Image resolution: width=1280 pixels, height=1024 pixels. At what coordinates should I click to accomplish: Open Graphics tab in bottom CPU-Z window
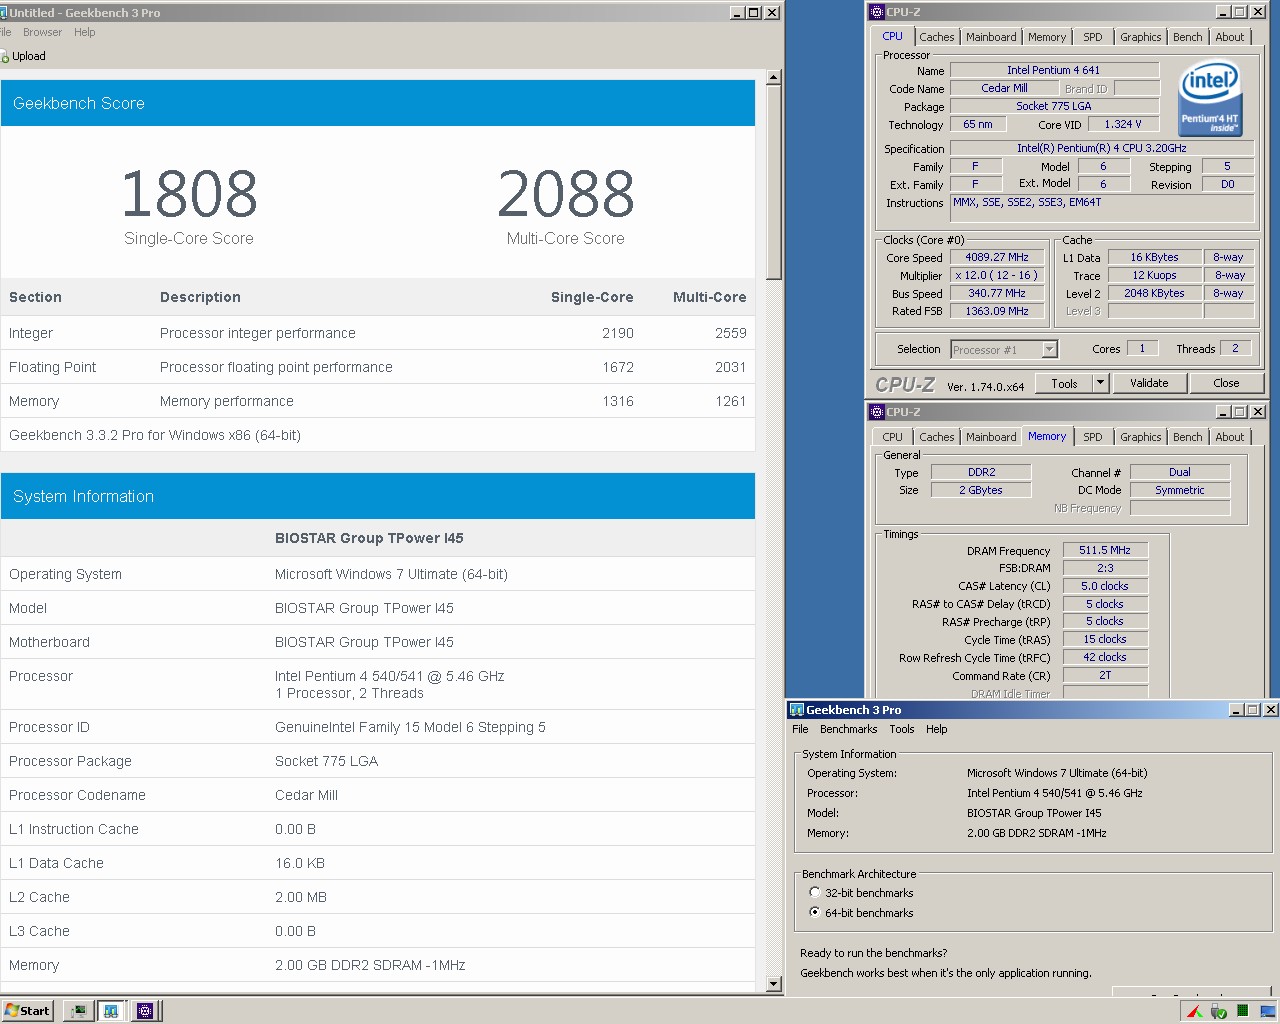pyautogui.click(x=1141, y=437)
